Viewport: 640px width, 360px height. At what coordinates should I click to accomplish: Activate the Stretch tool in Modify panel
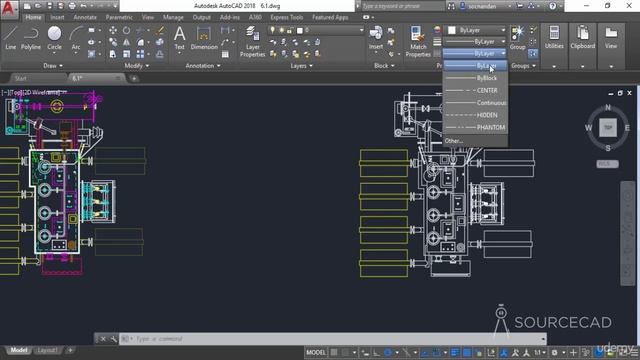coord(113,54)
